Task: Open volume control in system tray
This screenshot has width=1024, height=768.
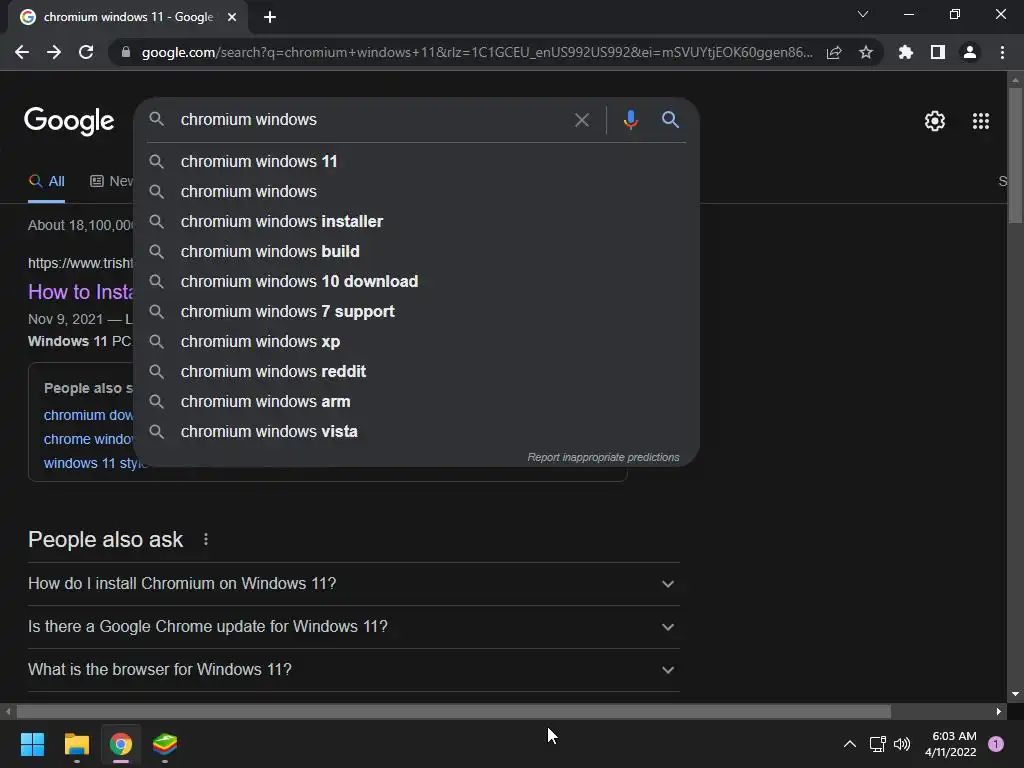Action: tap(902, 744)
